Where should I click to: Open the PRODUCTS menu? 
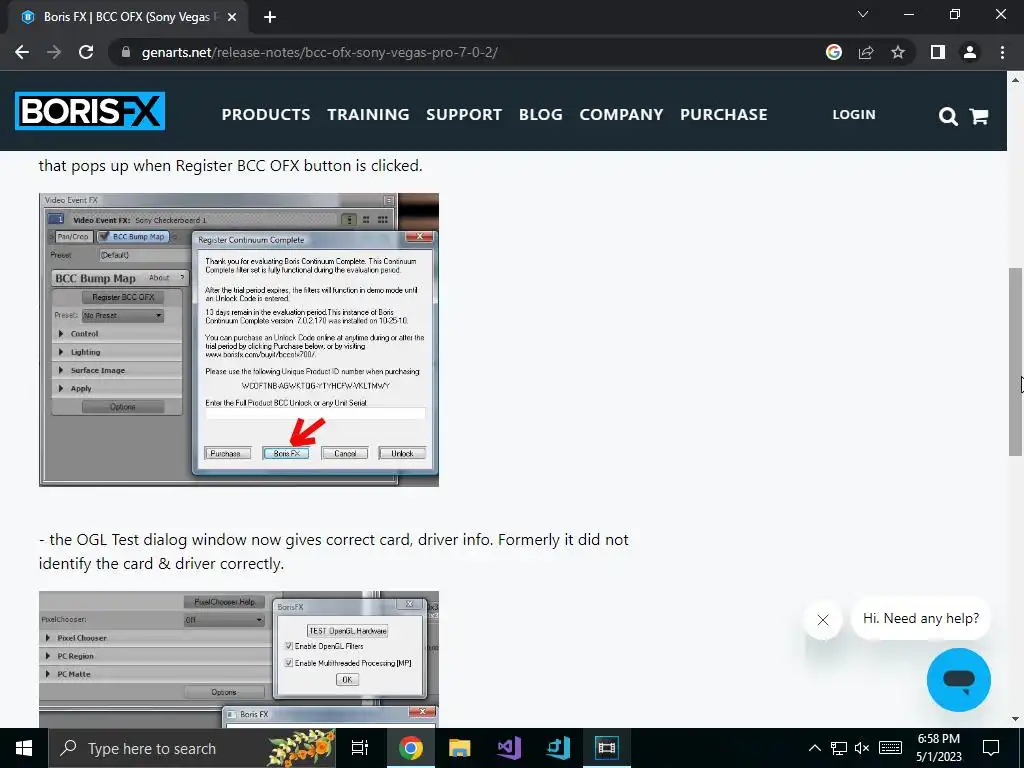tap(266, 114)
